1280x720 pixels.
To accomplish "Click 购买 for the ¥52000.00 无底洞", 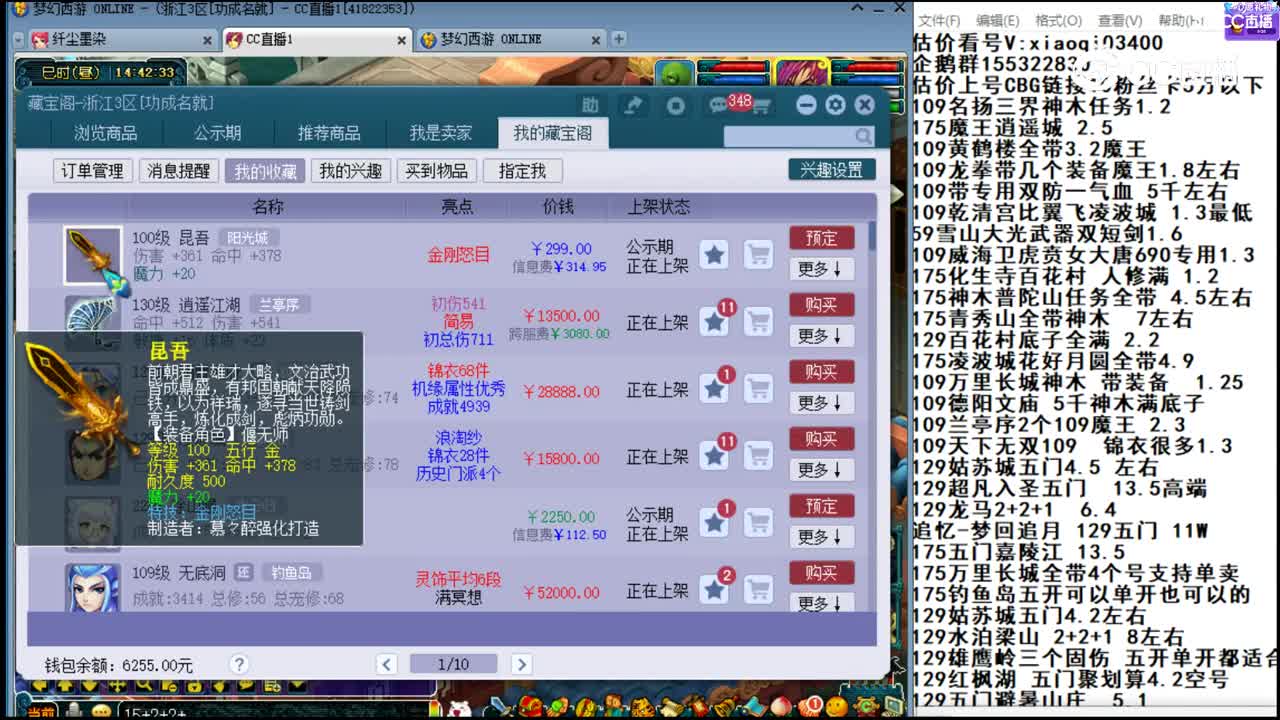I will (x=821, y=573).
